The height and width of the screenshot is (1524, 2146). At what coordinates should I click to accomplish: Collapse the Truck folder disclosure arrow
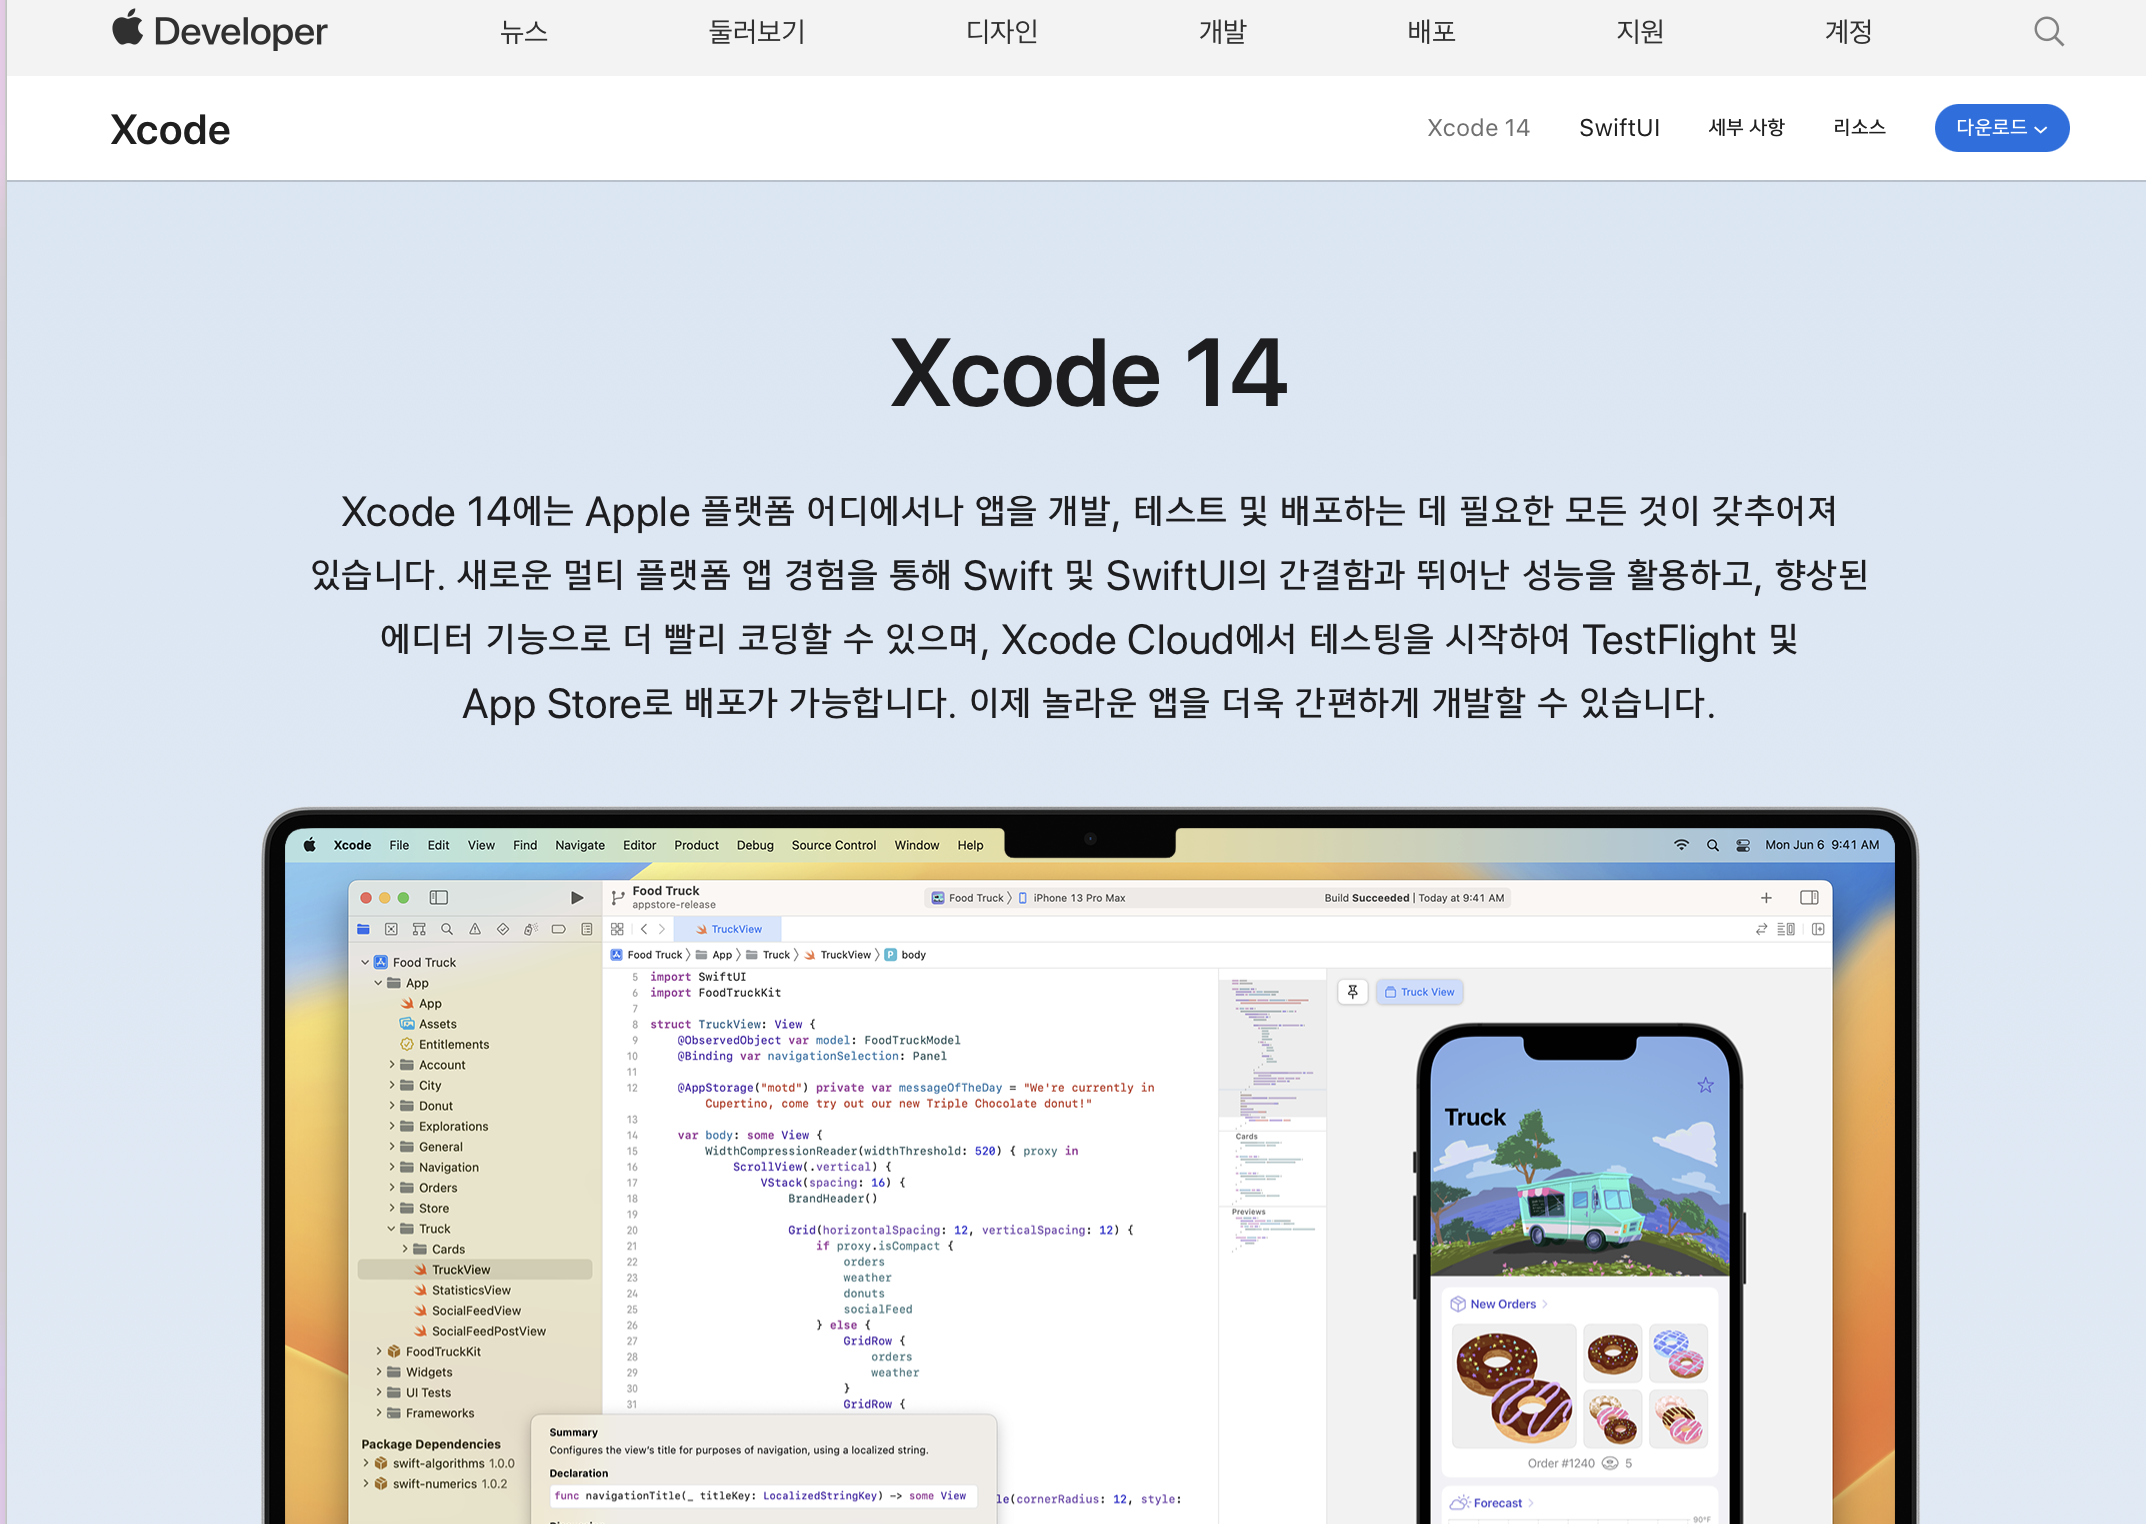pos(392,1229)
